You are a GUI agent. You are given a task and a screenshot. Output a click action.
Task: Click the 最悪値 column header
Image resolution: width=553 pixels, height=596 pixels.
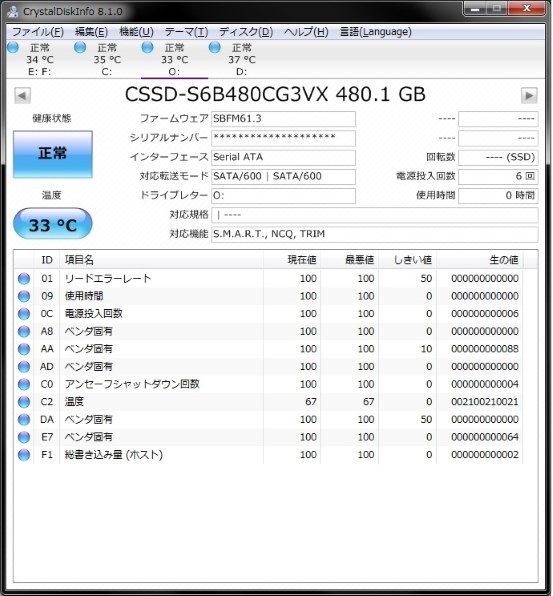click(x=350, y=260)
